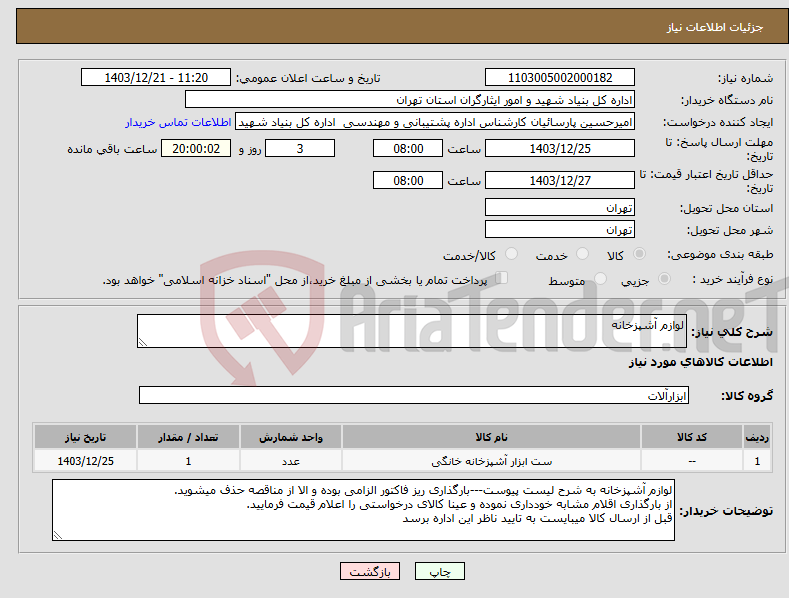This screenshot has width=789, height=598.
Task: Click the تعداد / مقدار column header
Action: 188,437
